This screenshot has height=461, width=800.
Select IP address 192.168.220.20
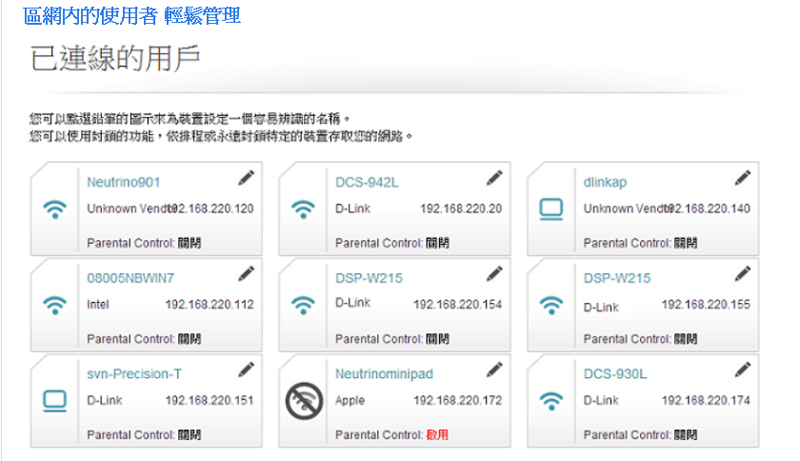click(461, 209)
